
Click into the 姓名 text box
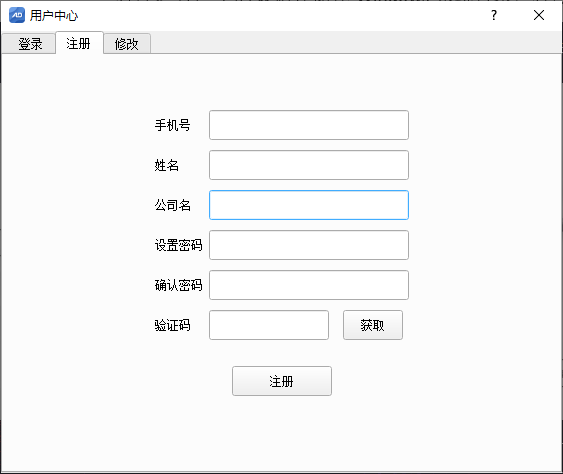click(309, 165)
